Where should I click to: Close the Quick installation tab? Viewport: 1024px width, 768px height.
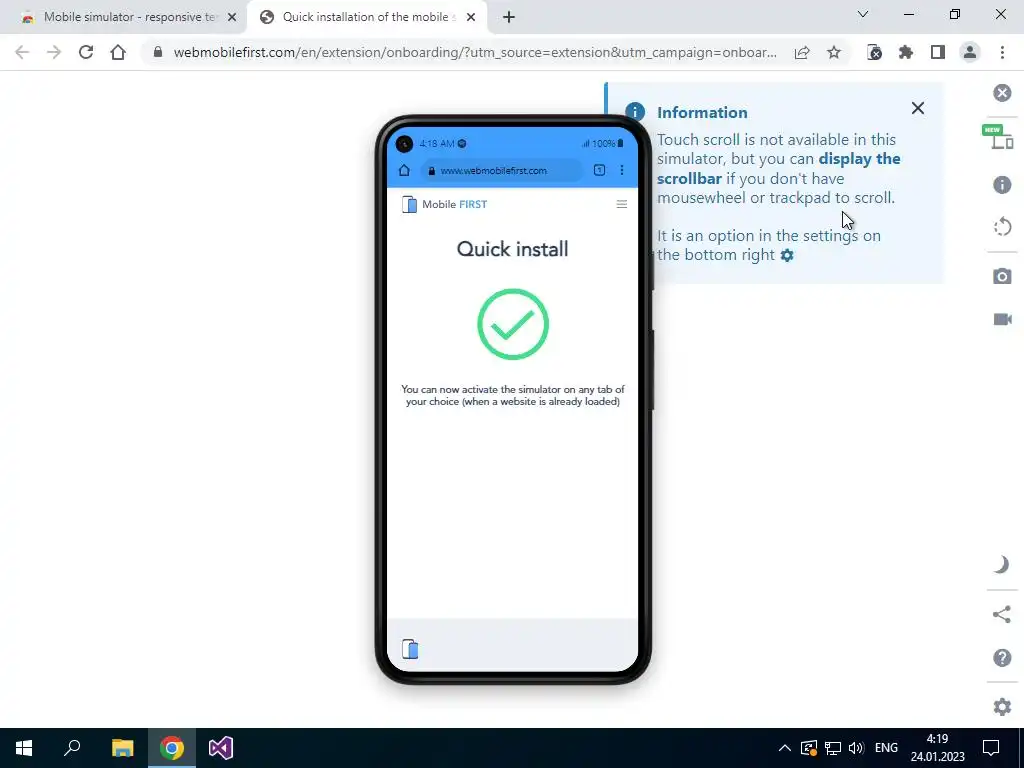471,18
